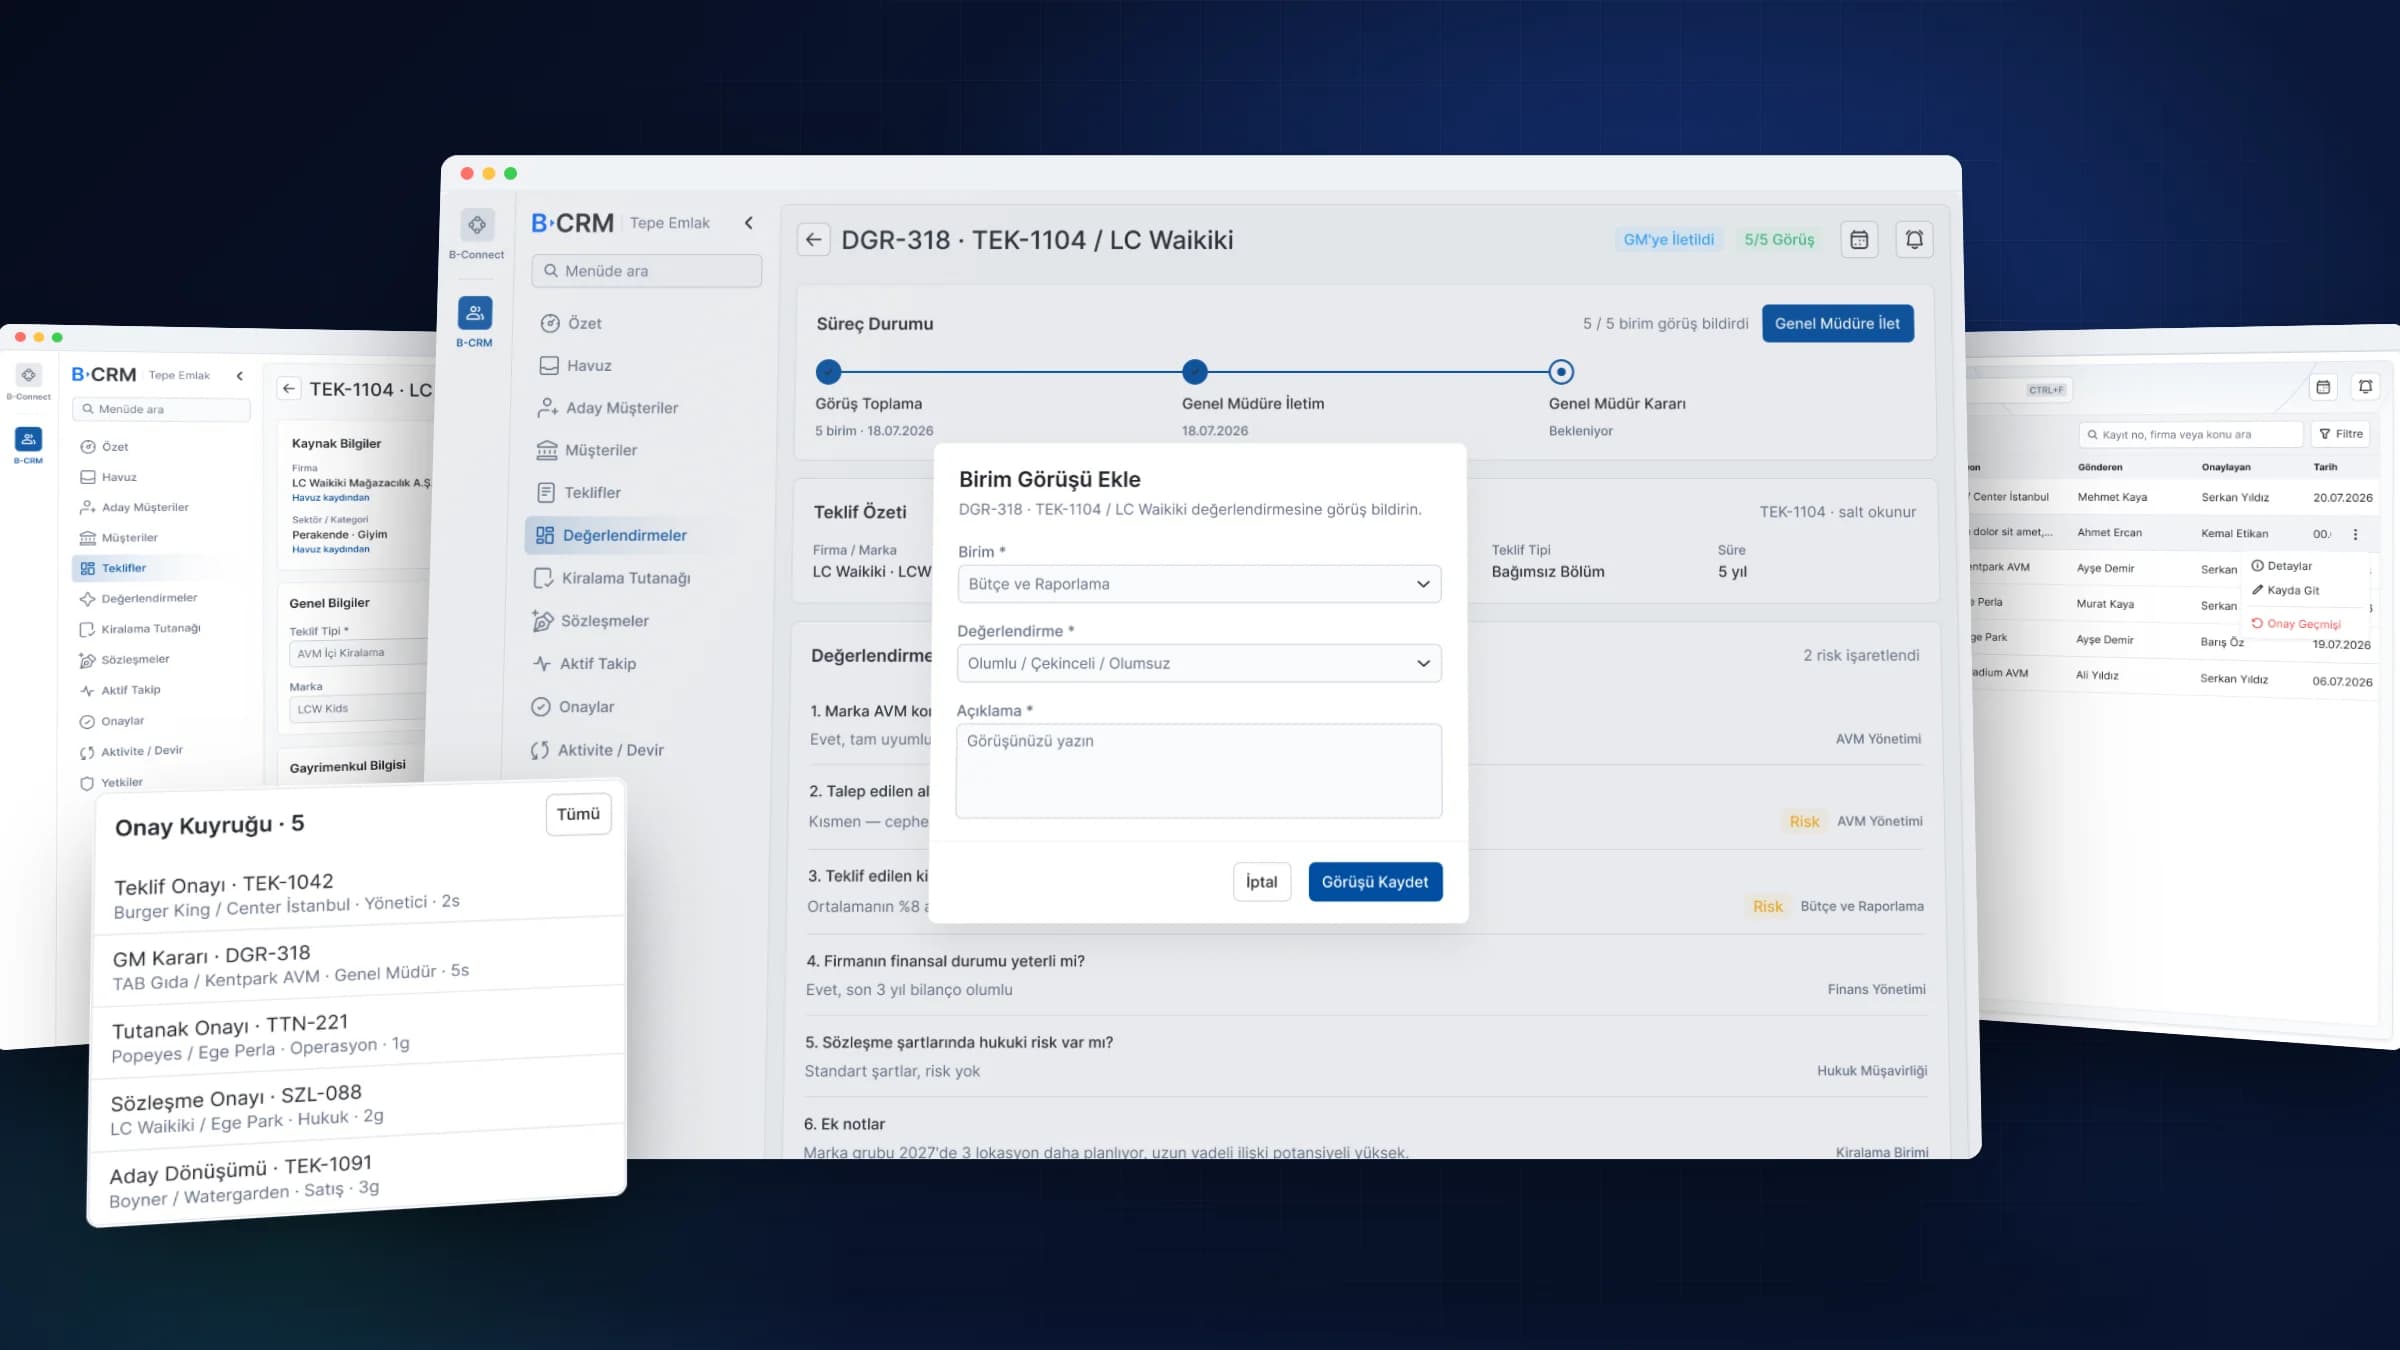The image size is (2400, 1350).
Task: Click the Açıklama text area
Action: (1199, 771)
